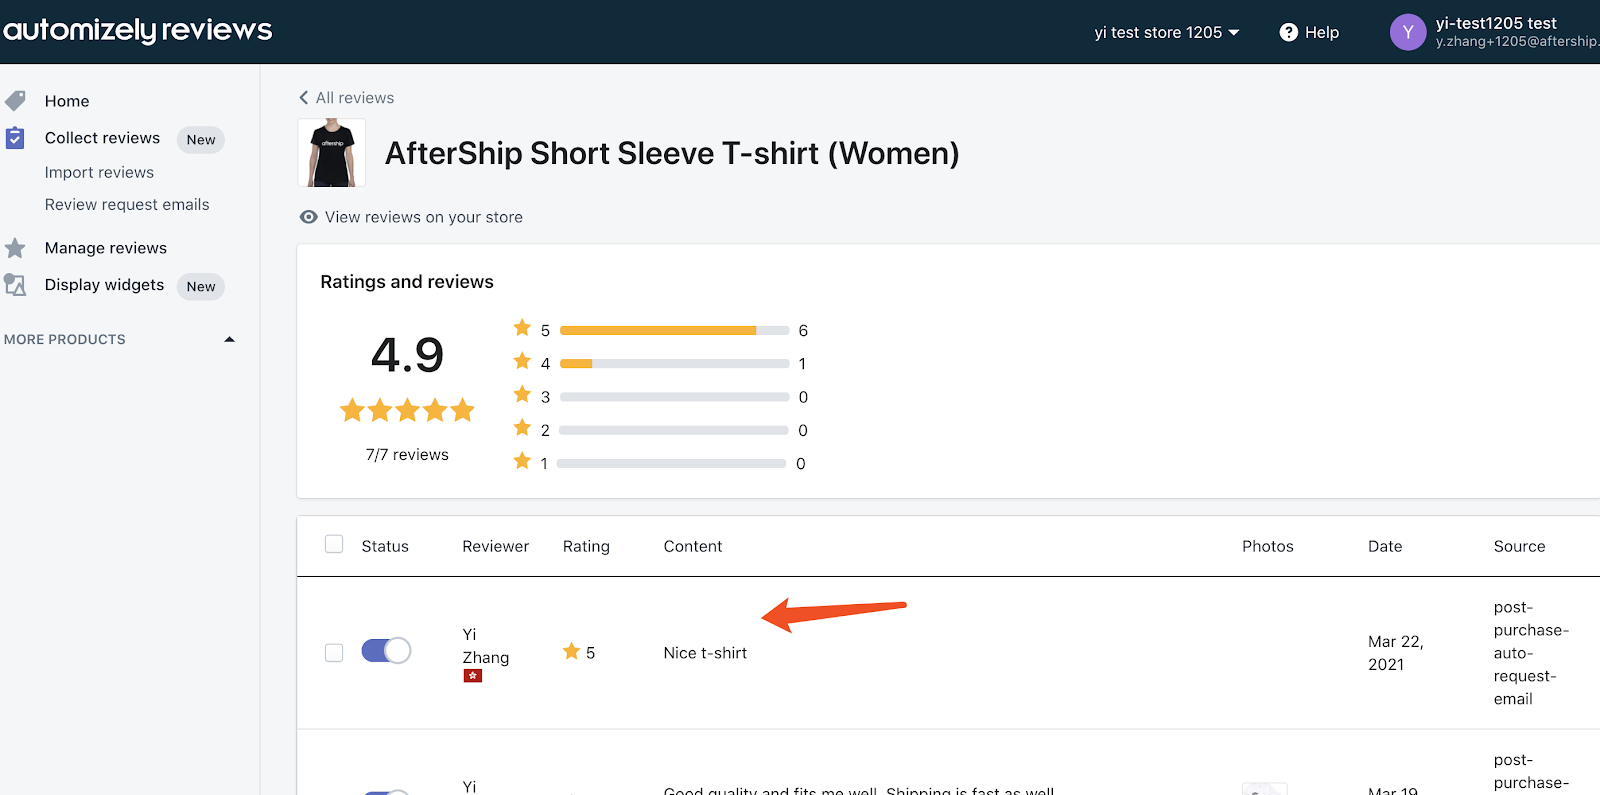Open View reviews on your store link
Image resolution: width=1600 pixels, height=795 pixels.
click(423, 217)
